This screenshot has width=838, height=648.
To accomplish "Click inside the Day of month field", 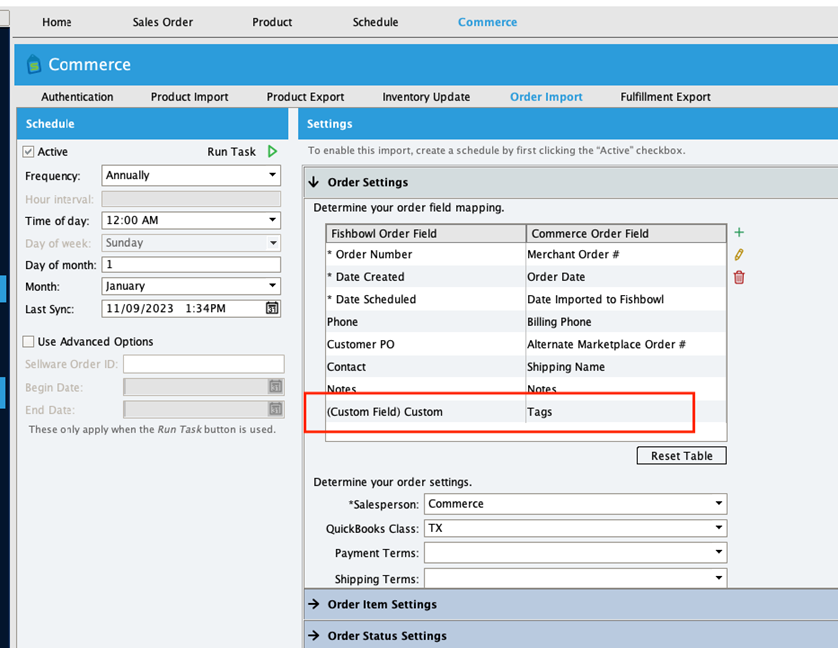I will (x=191, y=265).
